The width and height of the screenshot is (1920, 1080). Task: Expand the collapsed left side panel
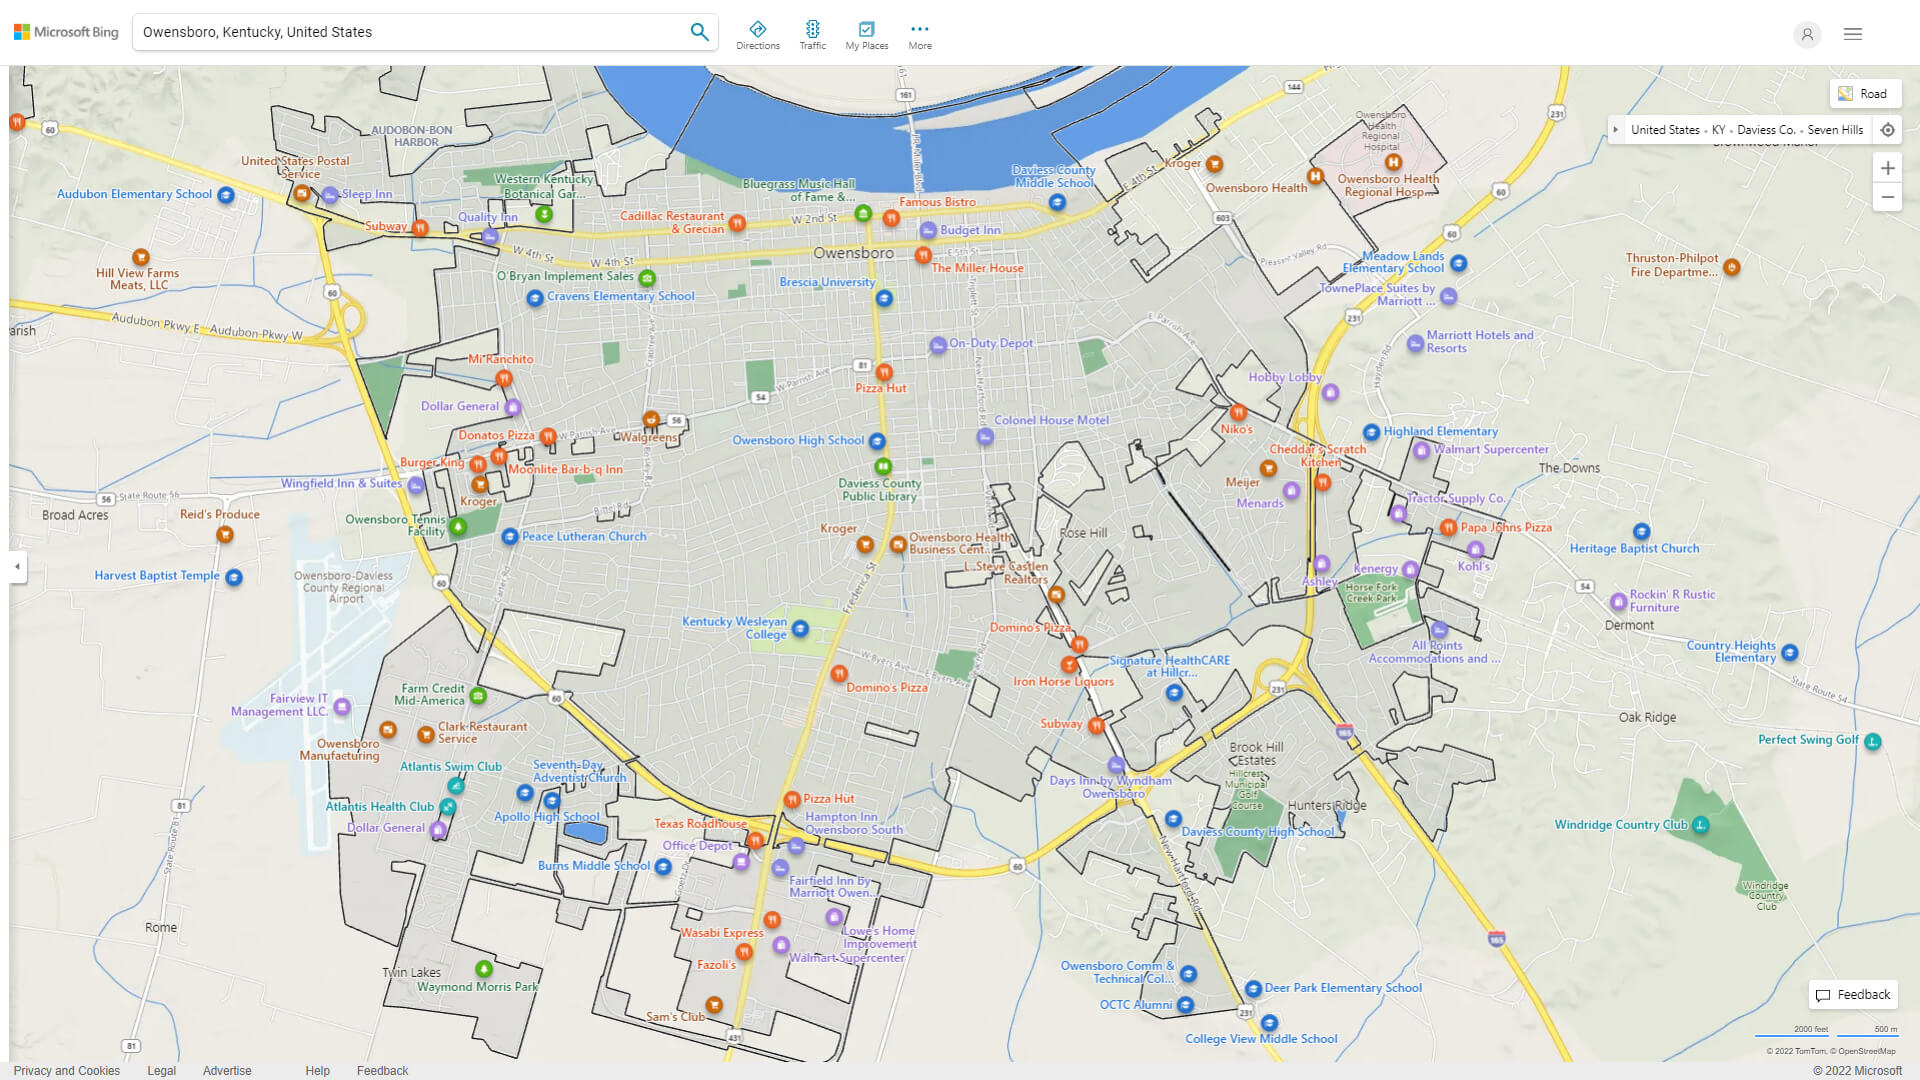tap(17, 567)
